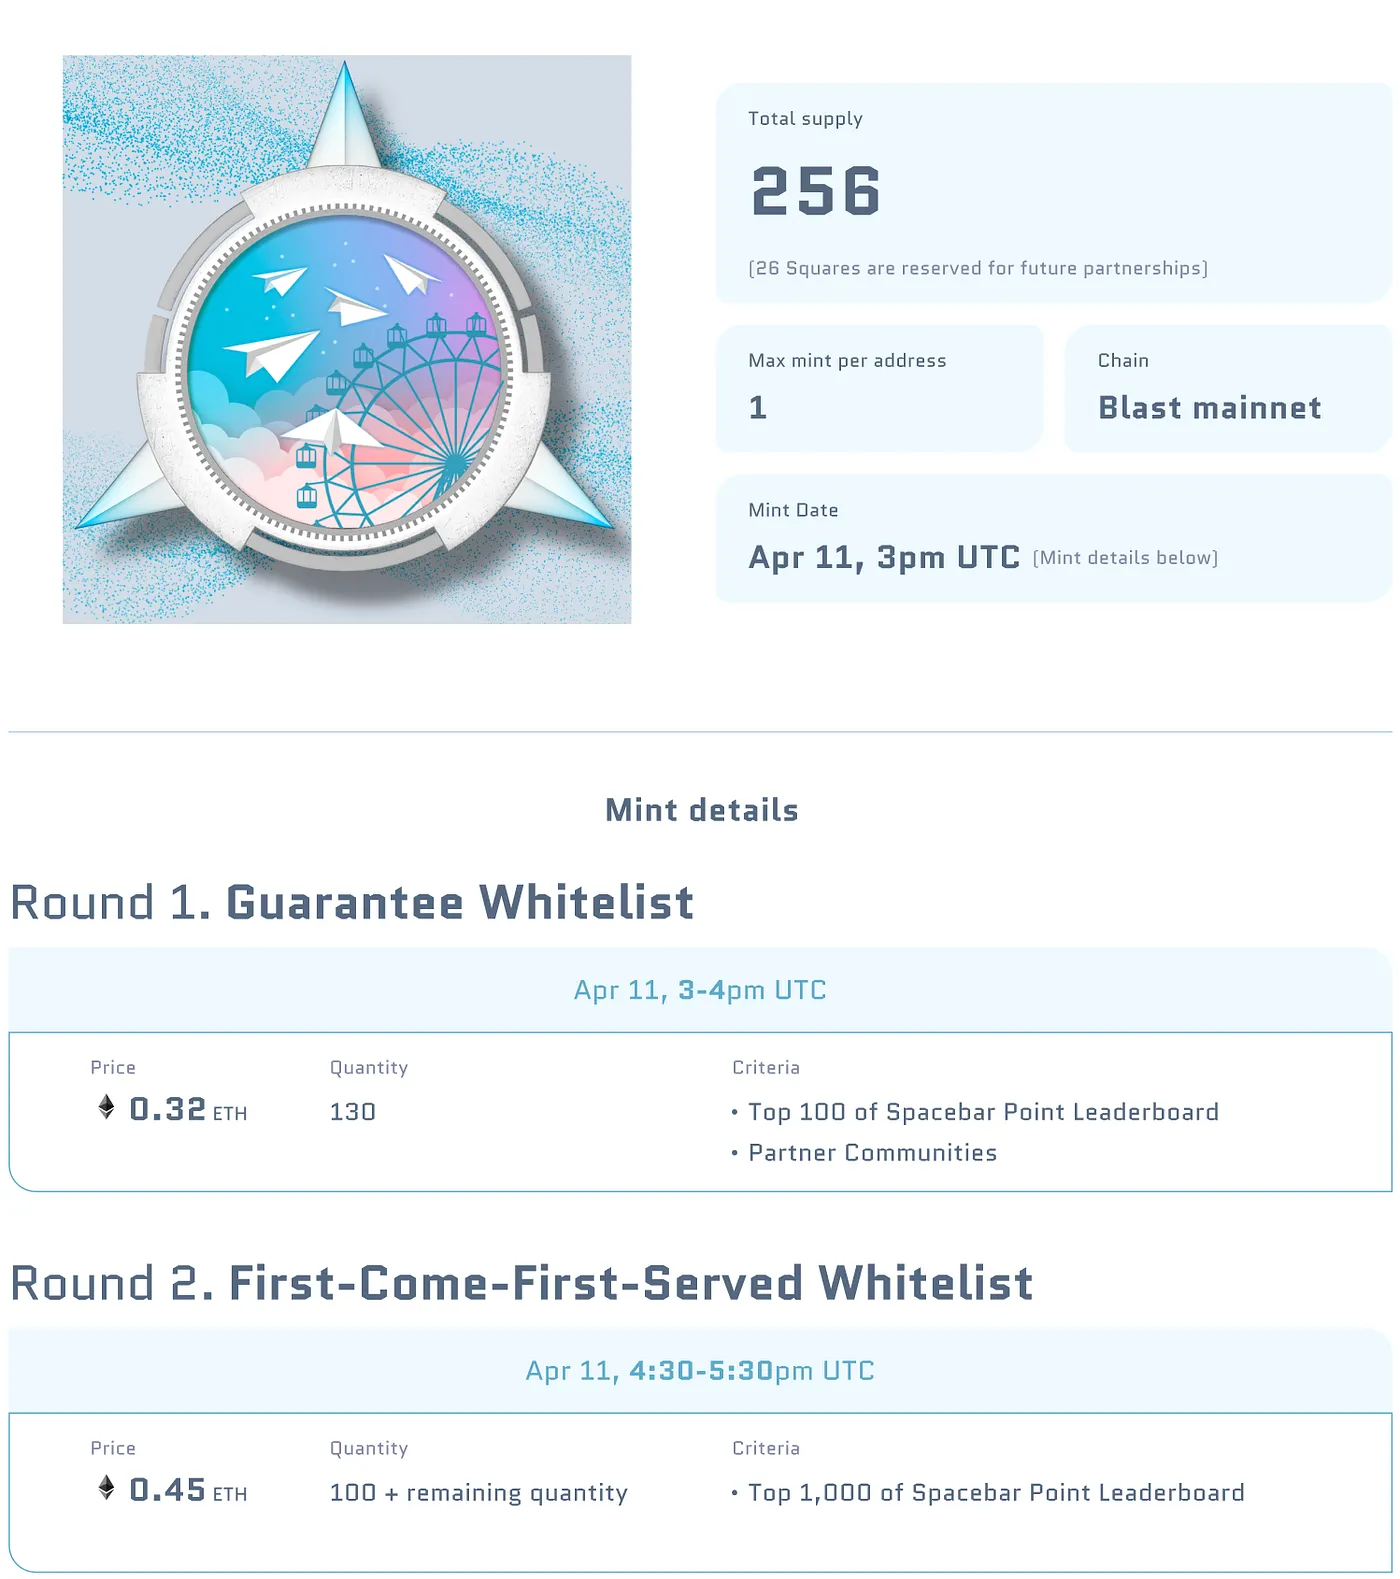Click the Blast mainnet chain card

[1227, 387]
